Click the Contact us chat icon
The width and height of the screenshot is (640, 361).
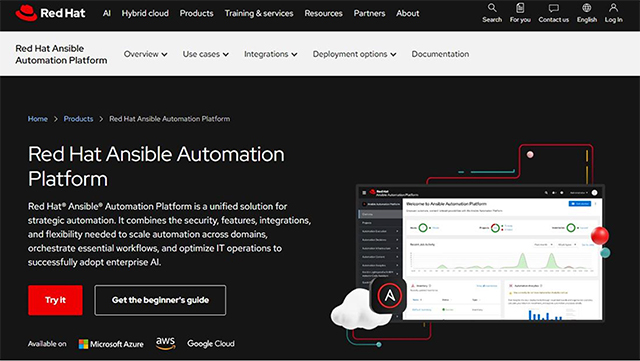tap(553, 8)
